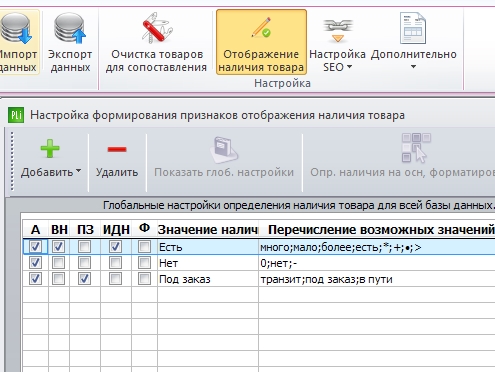Enable ВН checkbox in Нет row
The image size is (495, 372).
tap(58, 263)
